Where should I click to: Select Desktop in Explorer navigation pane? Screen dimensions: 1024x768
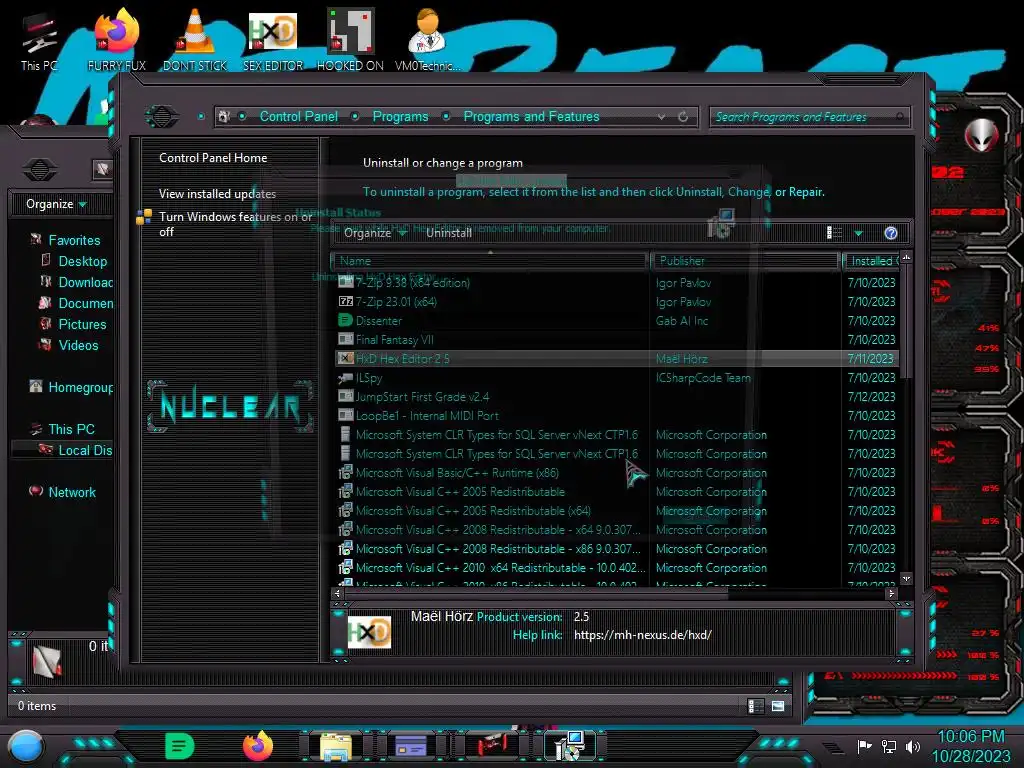tap(82, 261)
